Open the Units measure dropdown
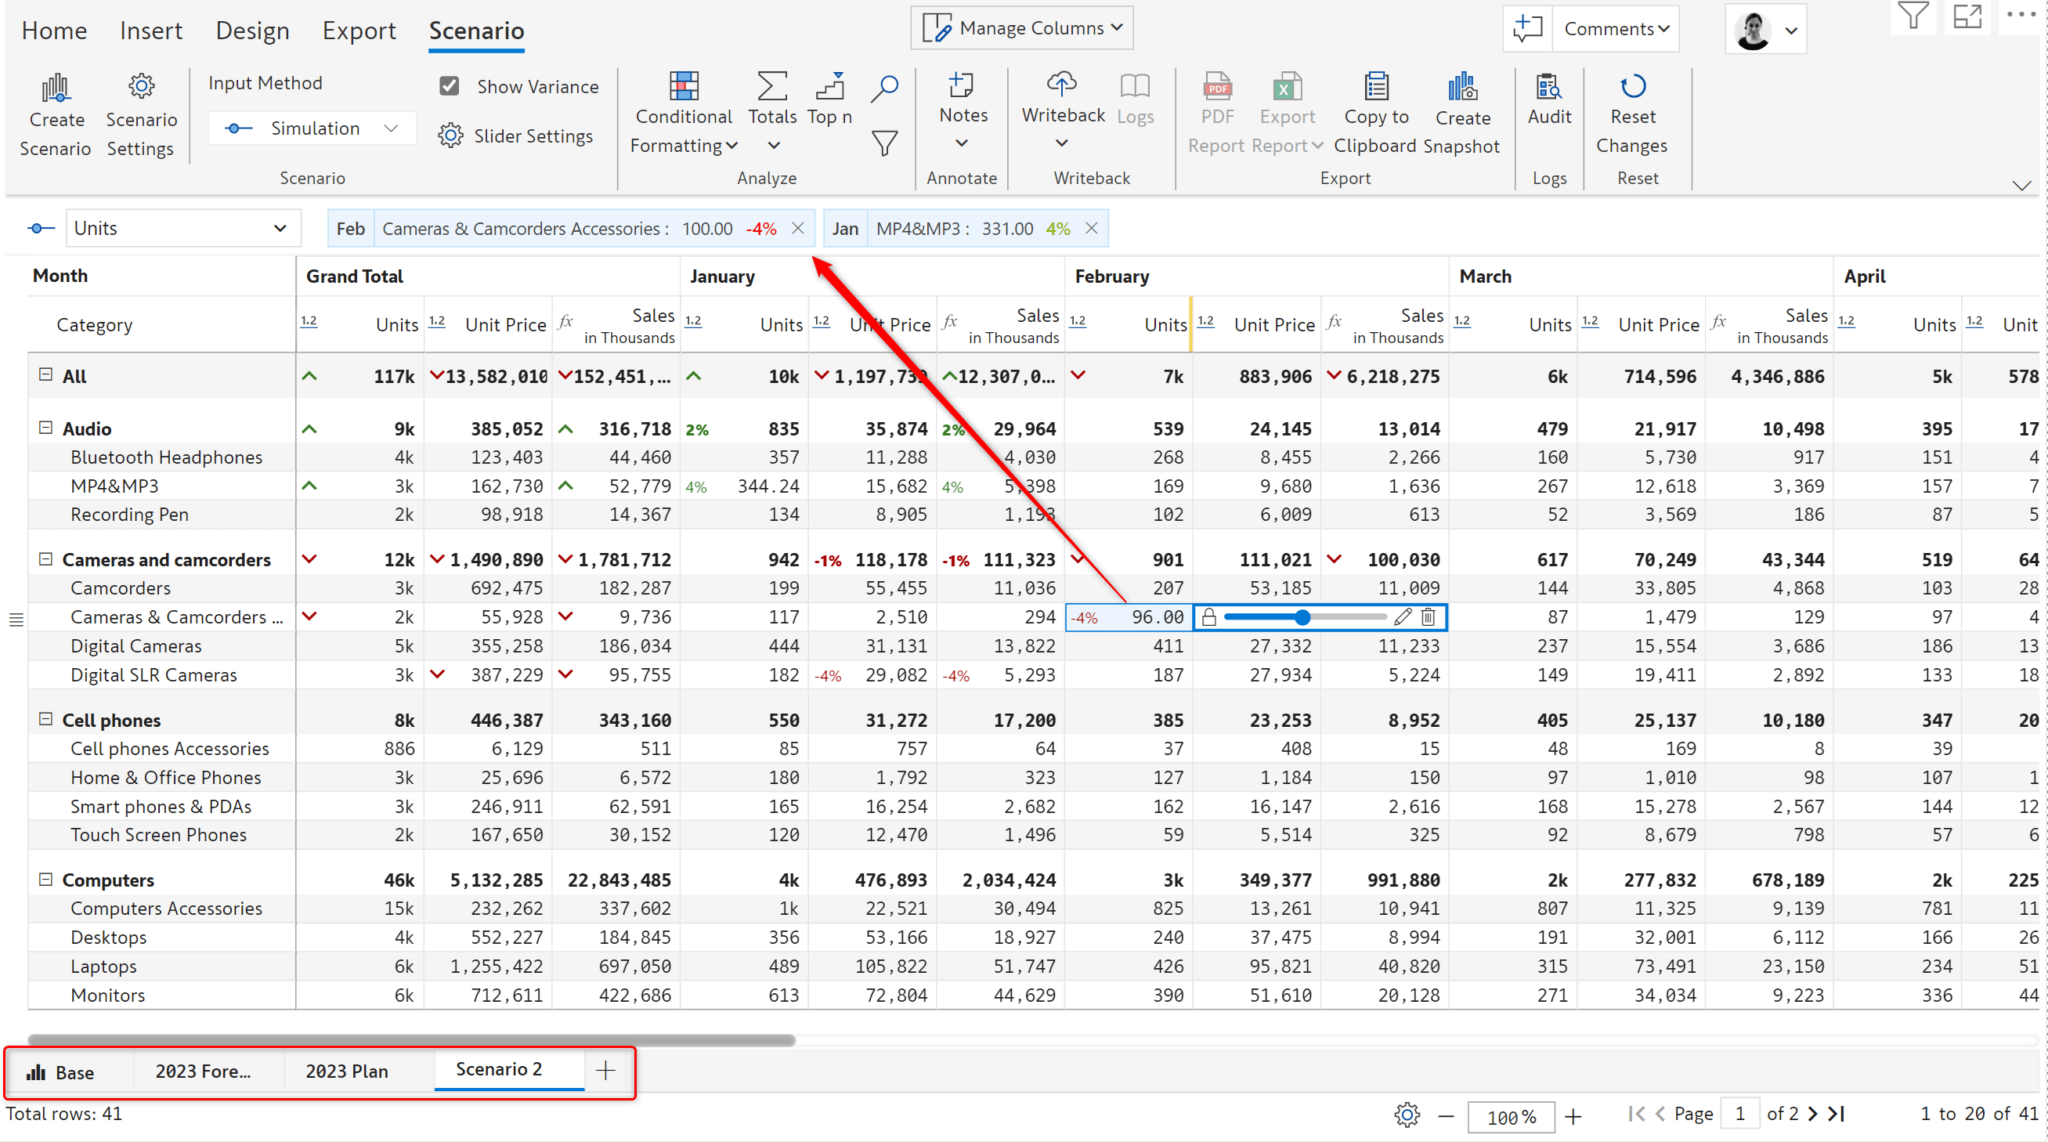This screenshot has height=1142, width=2048. pos(182,227)
